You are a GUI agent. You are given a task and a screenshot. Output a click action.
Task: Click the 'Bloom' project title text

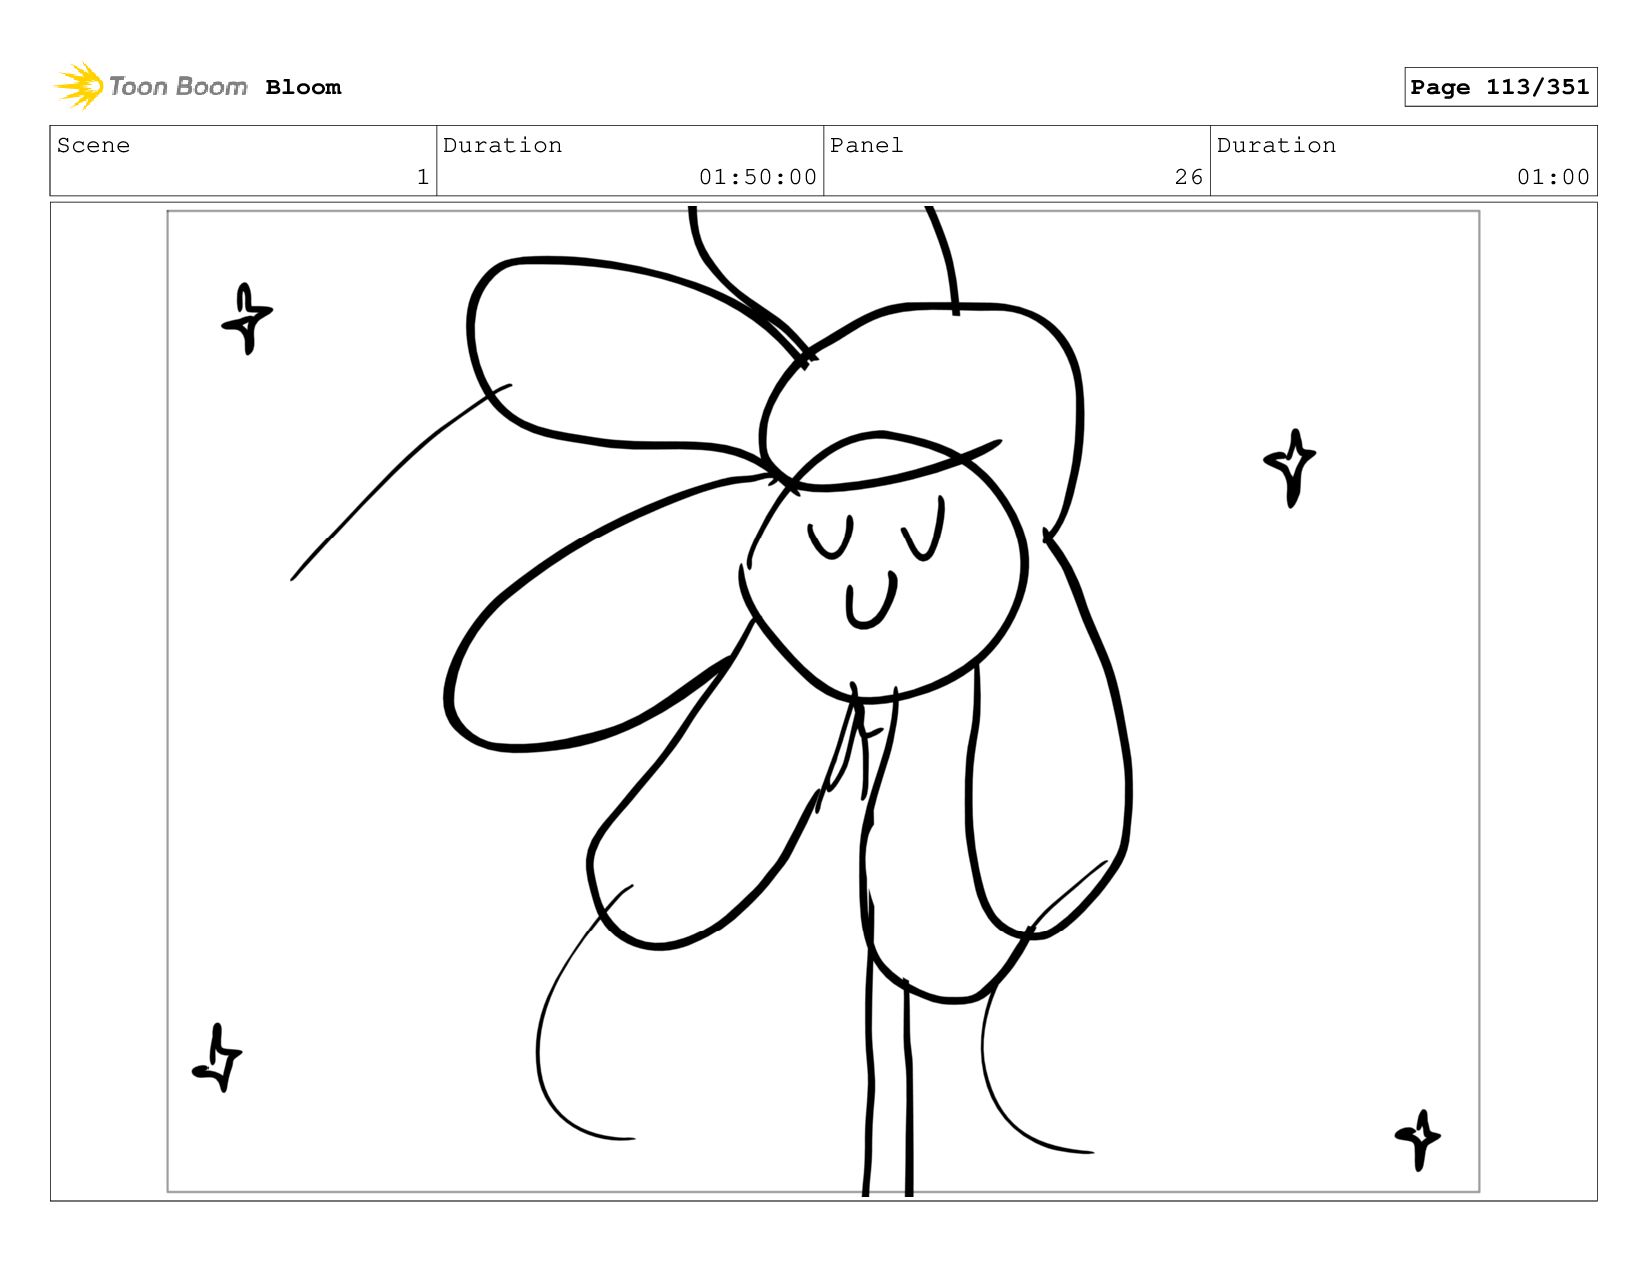pos(303,87)
